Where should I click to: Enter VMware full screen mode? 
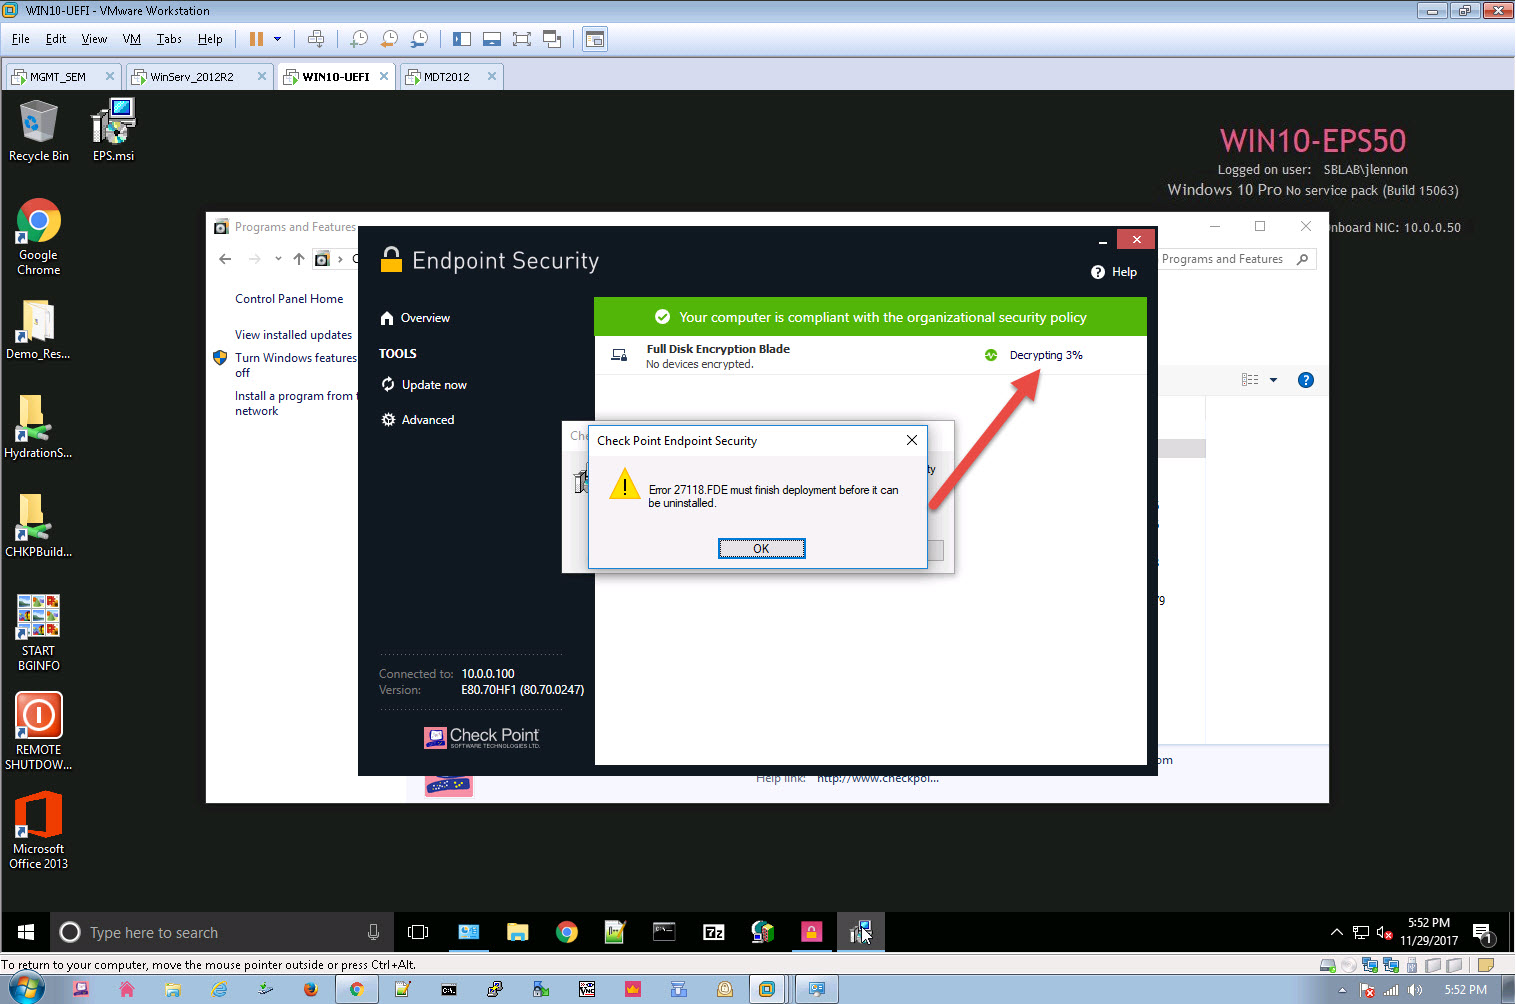(x=521, y=39)
